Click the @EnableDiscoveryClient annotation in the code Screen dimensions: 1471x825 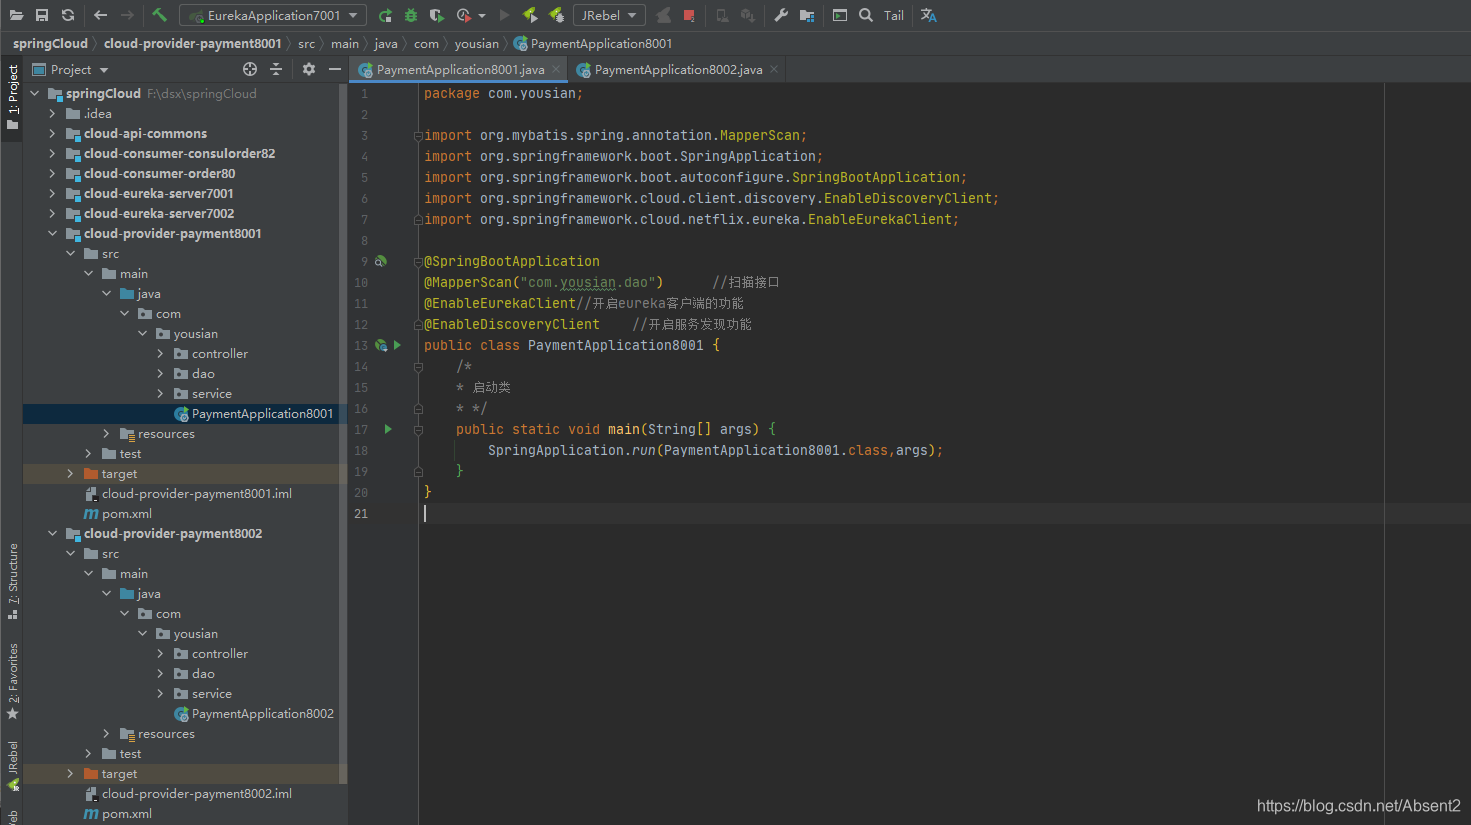tap(512, 324)
